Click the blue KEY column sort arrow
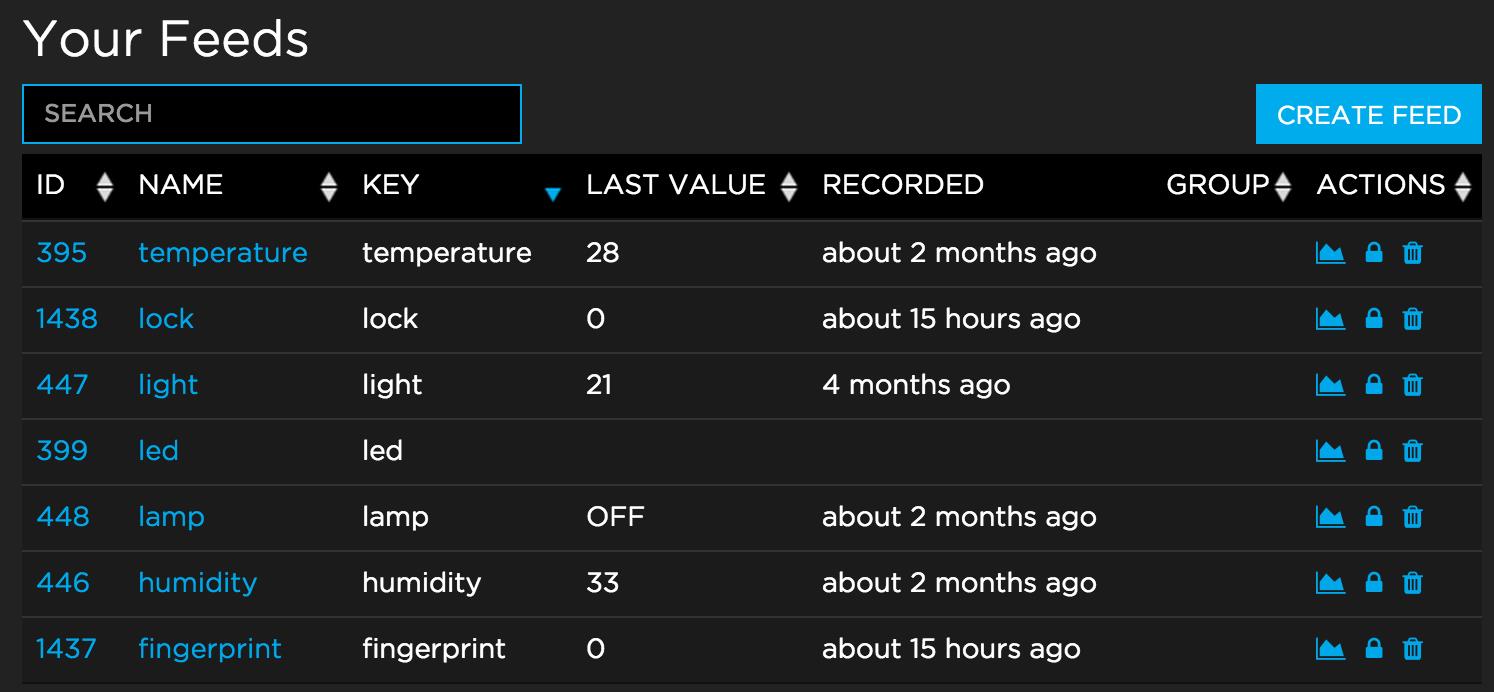 click(552, 193)
